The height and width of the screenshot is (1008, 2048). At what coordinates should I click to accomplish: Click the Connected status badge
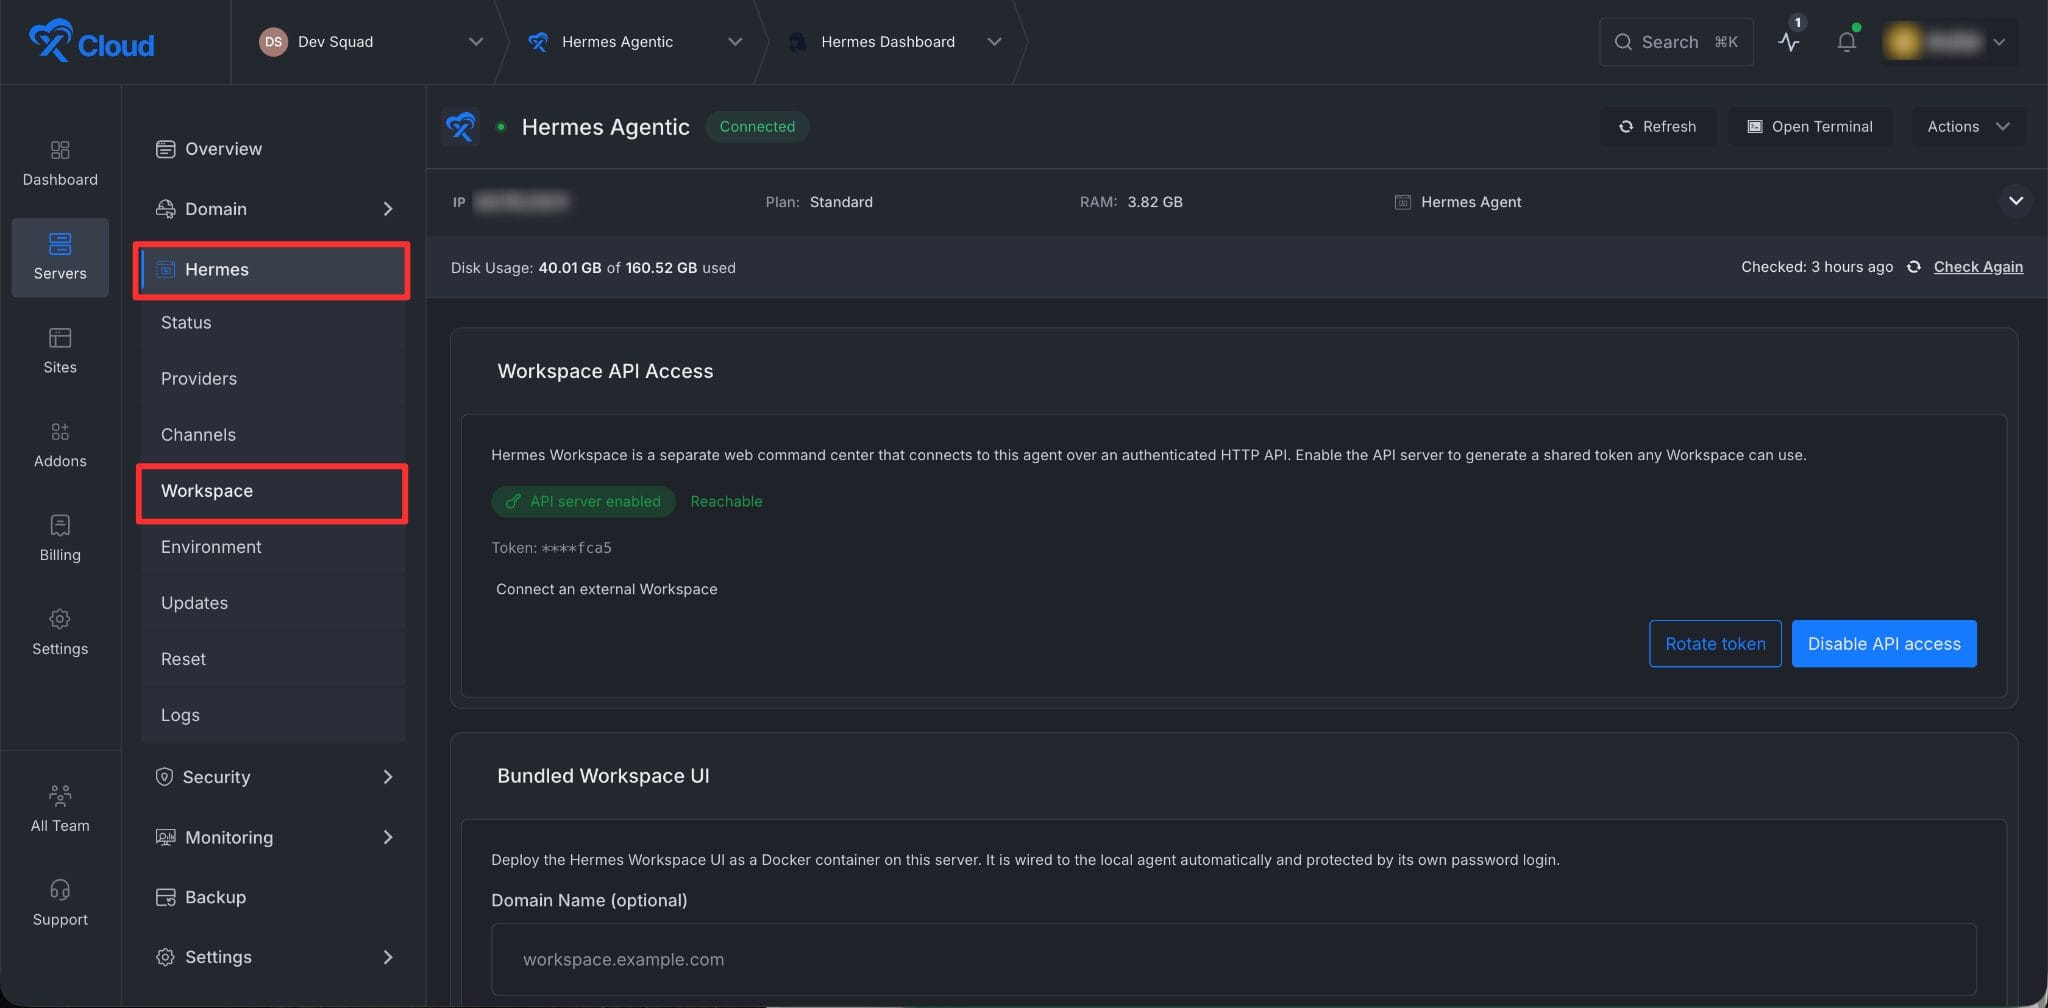pos(757,127)
